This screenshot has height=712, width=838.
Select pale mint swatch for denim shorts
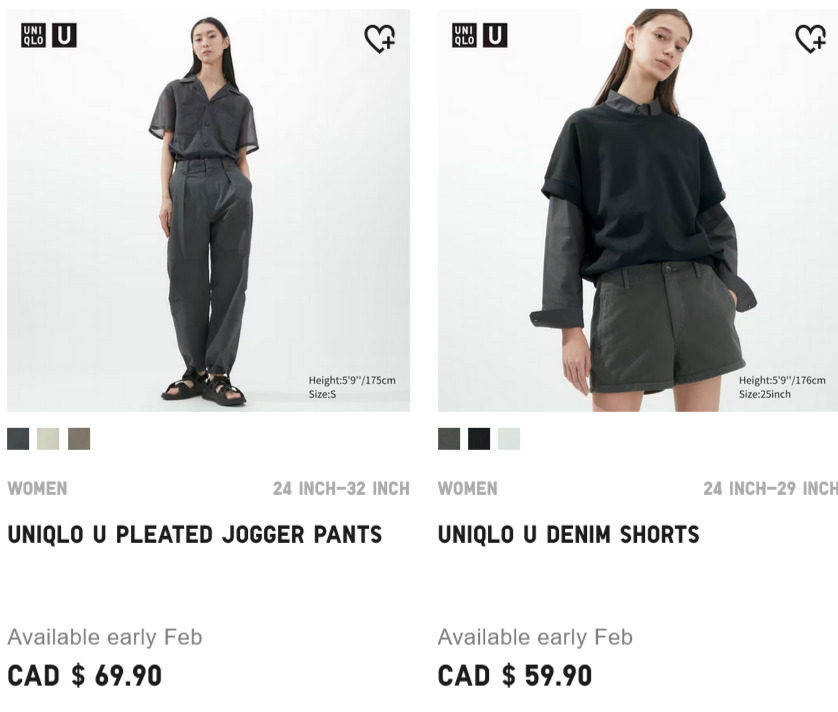click(x=509, y=439)
